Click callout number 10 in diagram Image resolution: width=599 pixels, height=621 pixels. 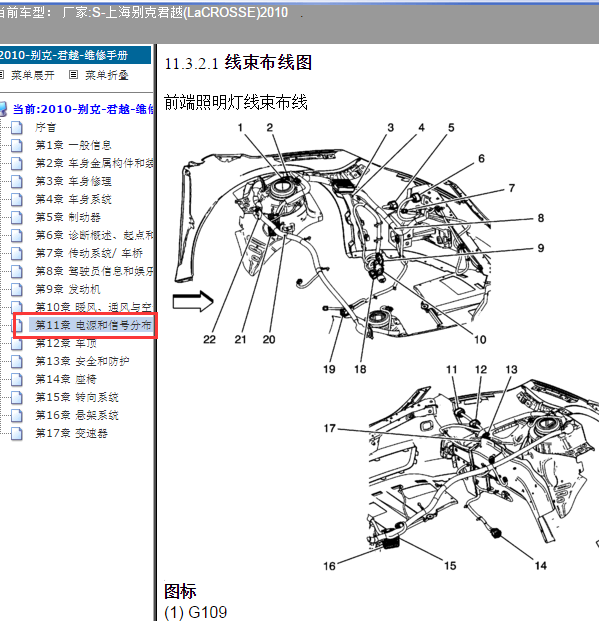click(480, 339)
